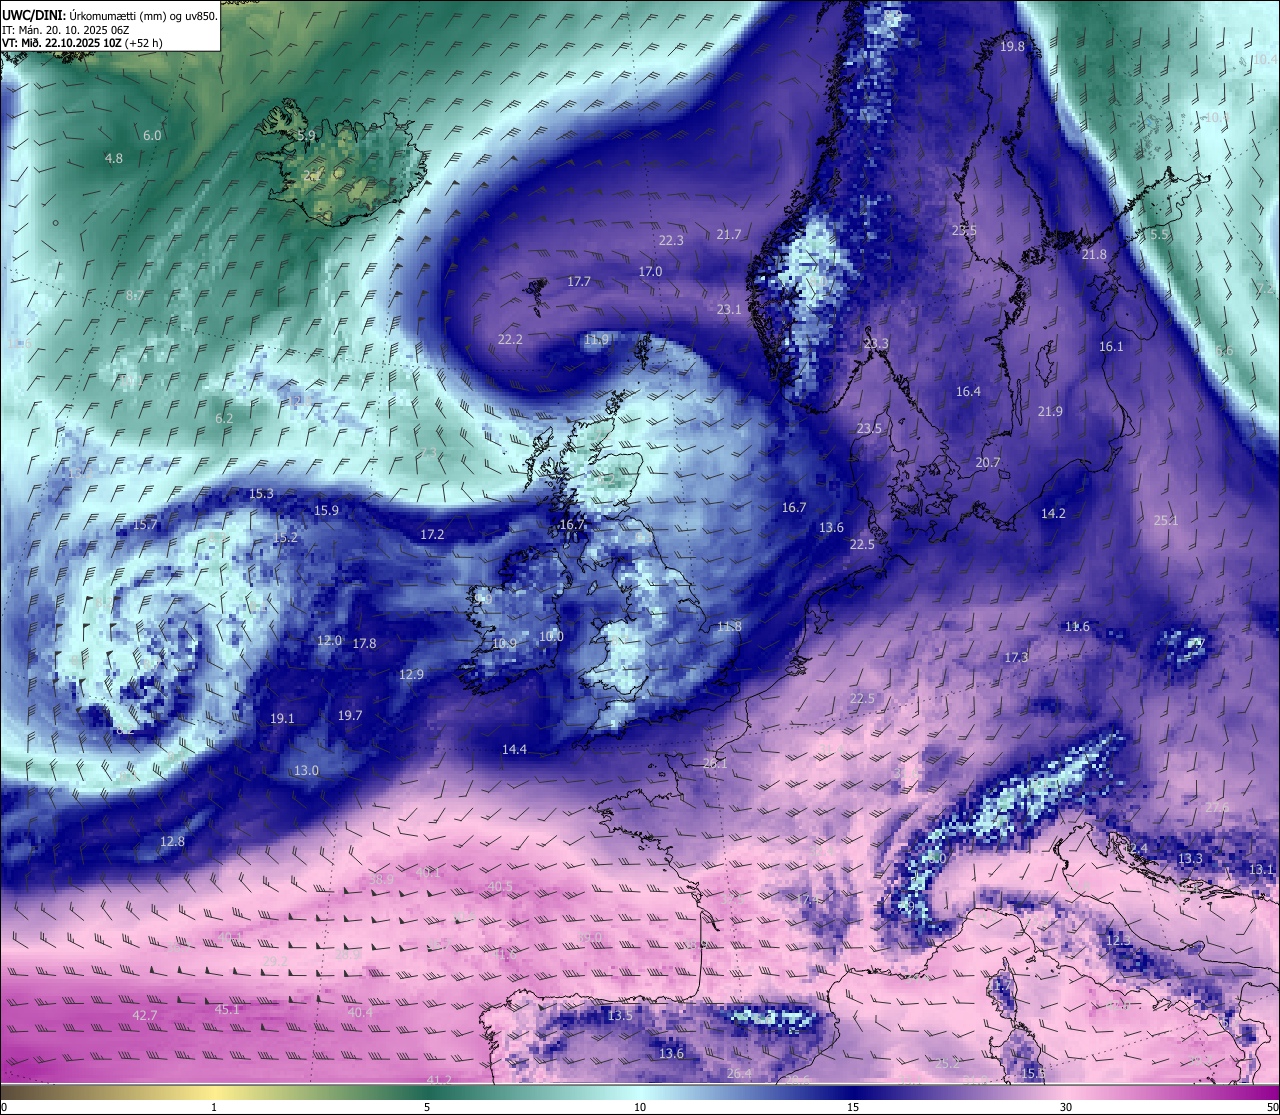Click the '30' tick on colour scale

coord(1066,1107)
